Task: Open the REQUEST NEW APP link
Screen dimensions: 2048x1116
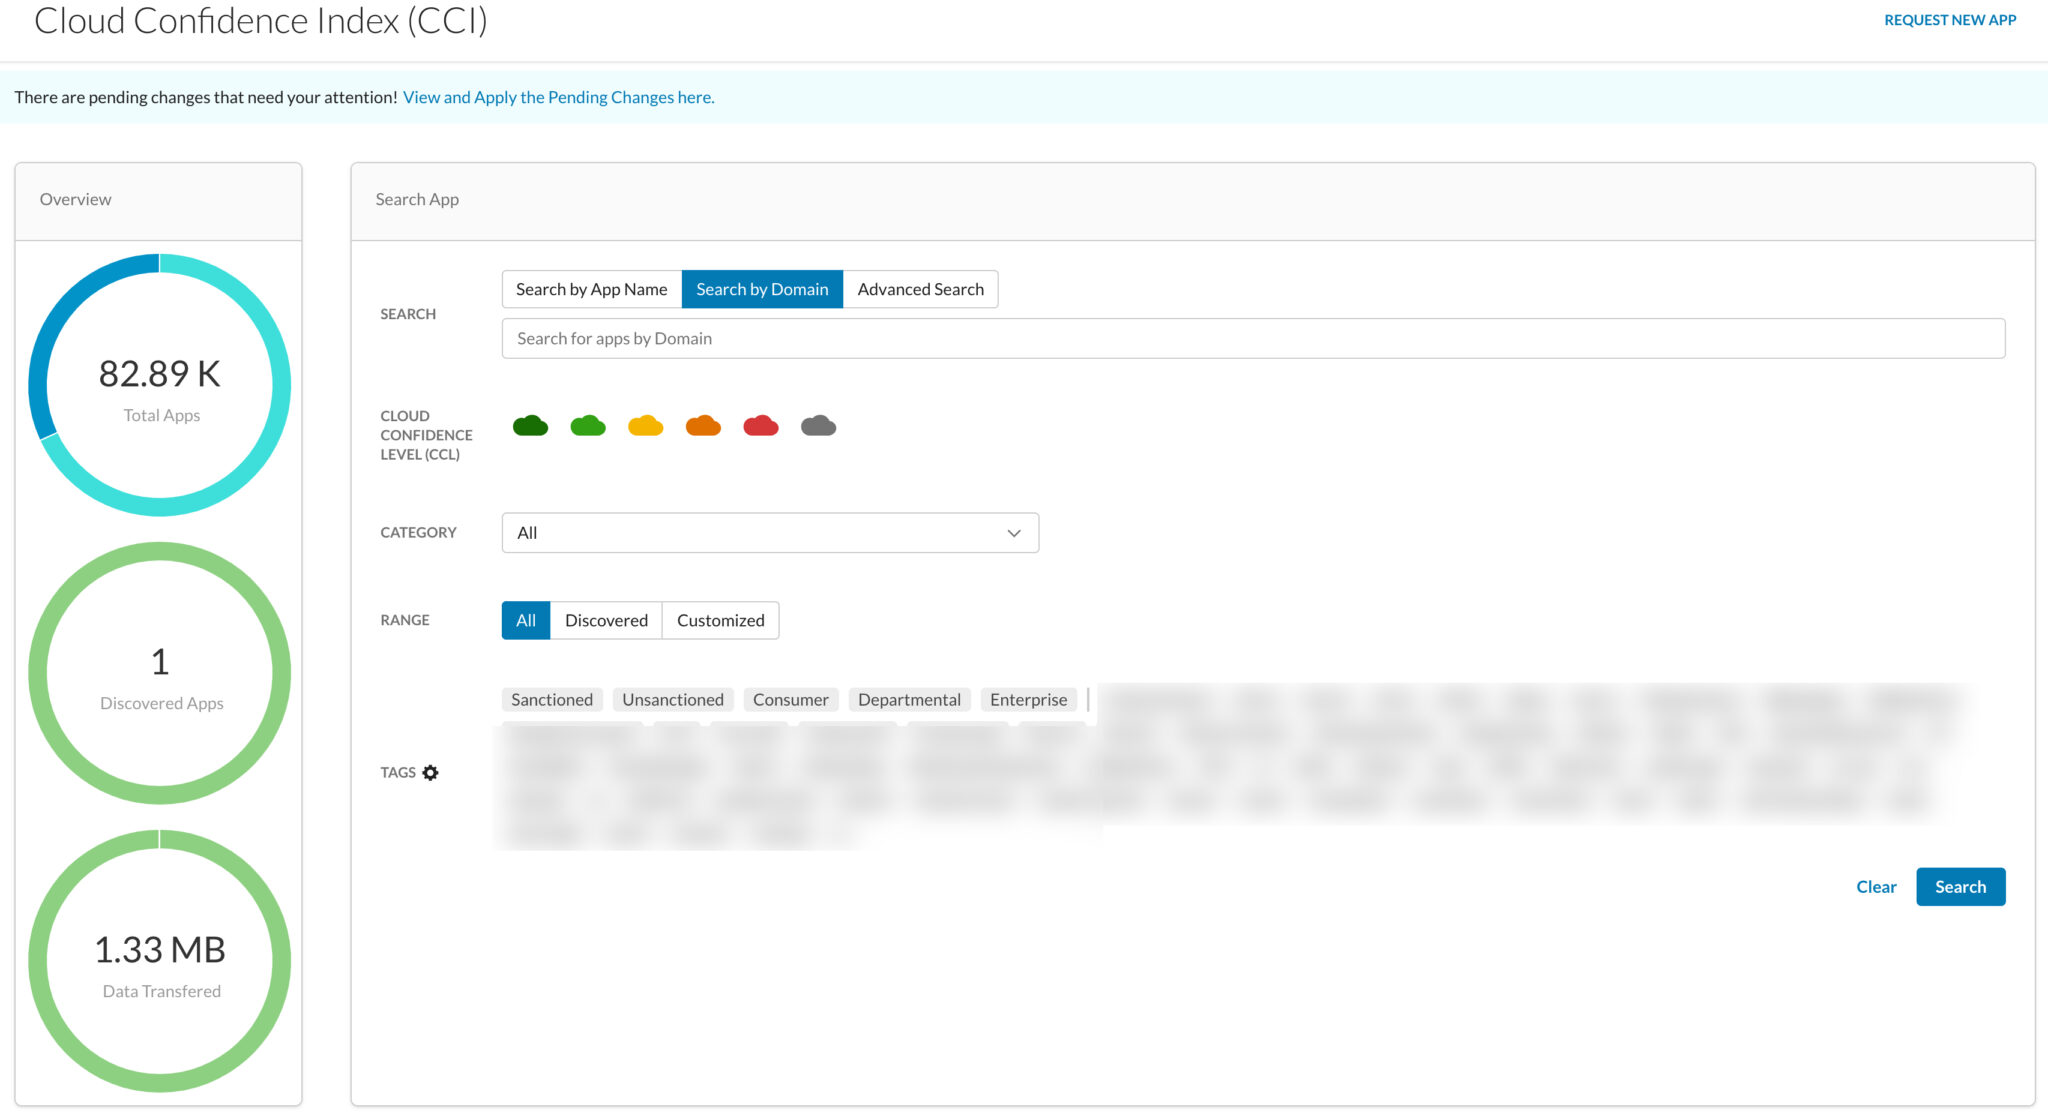Action: (x=1949, y=19)
